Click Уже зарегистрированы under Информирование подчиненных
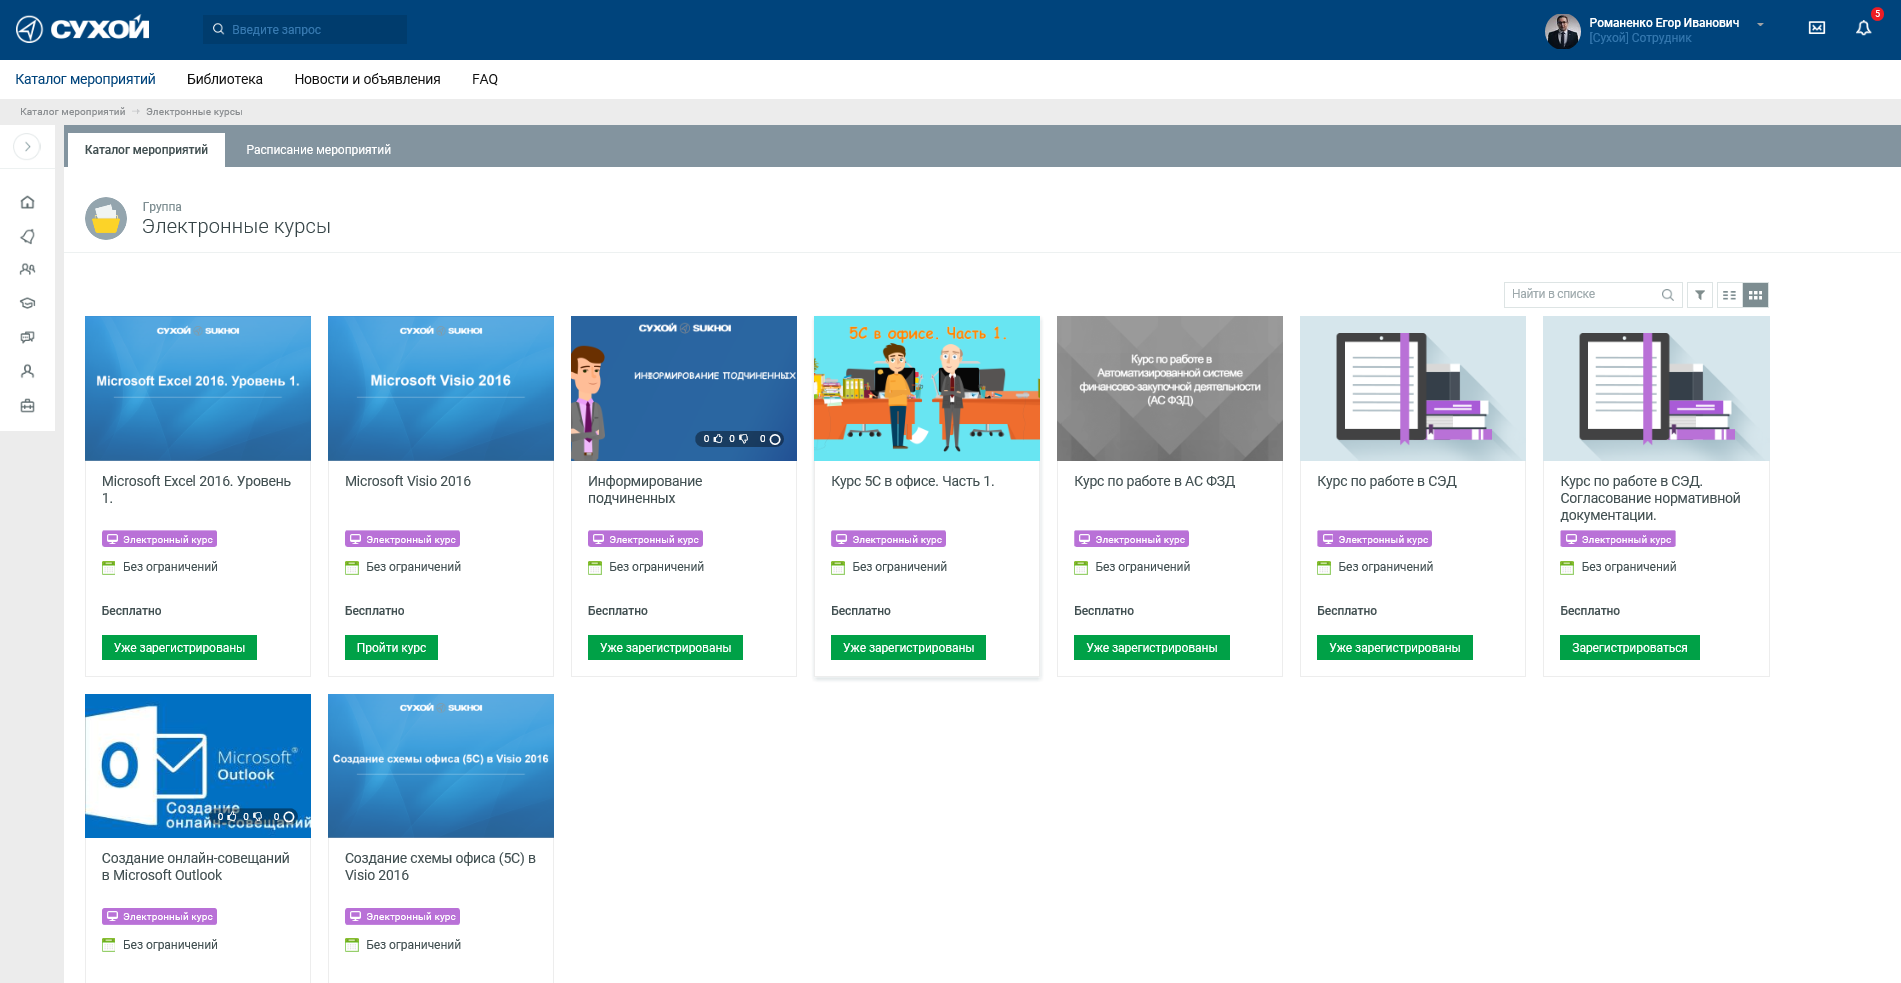The image size is (1901, 983). (665, 648)
